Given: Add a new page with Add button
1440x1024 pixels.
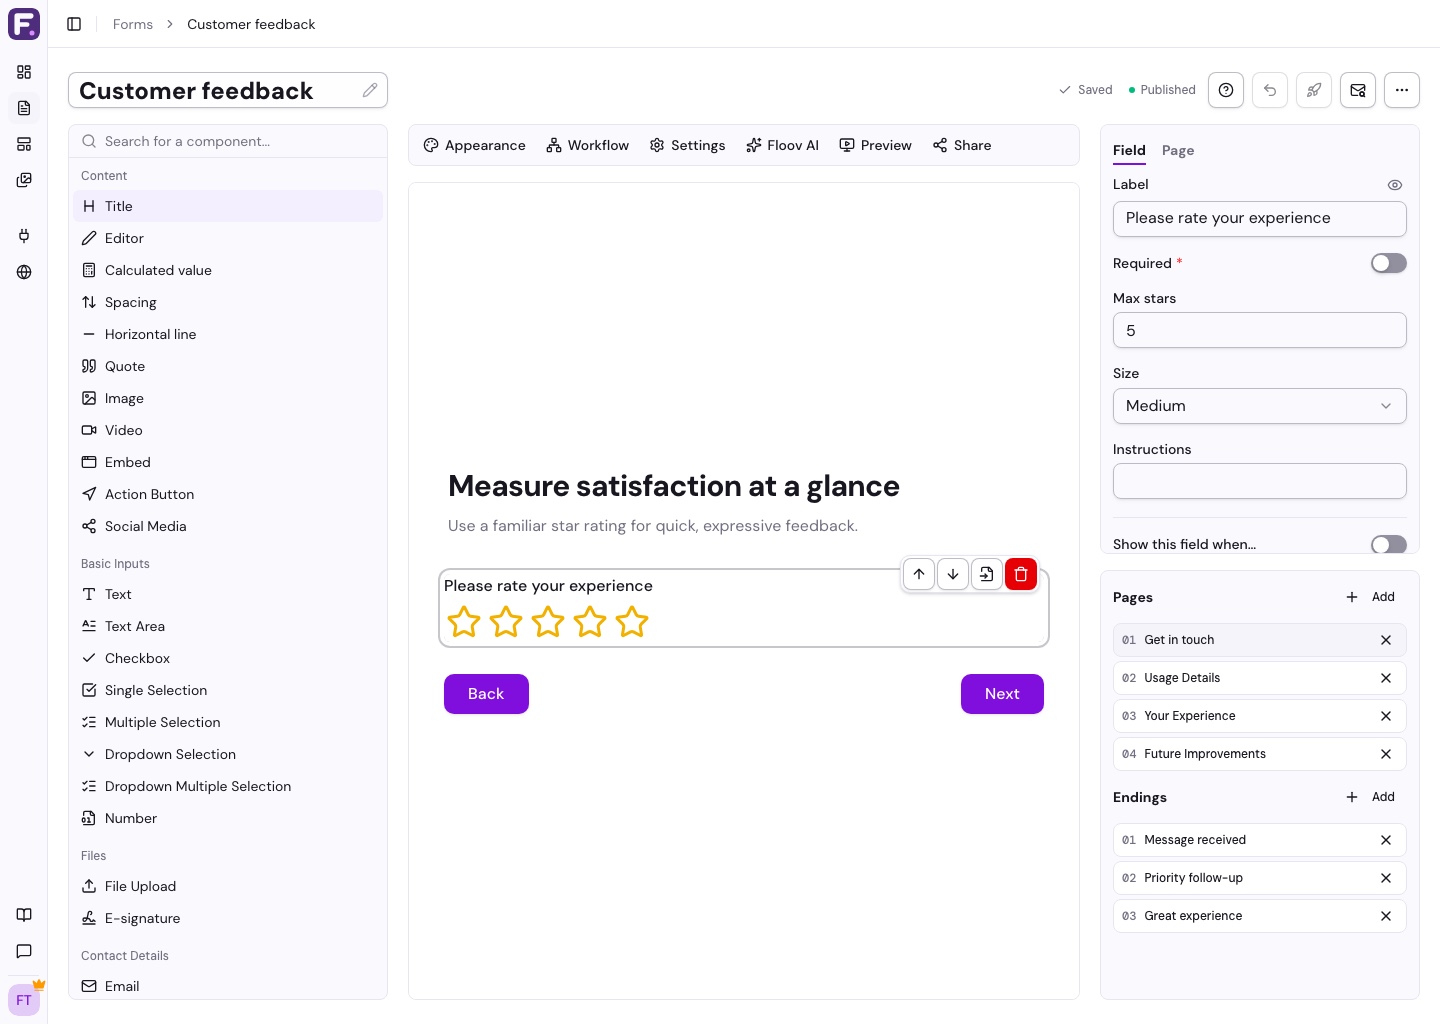Looking at the screenshot, I should [1370, 597].
